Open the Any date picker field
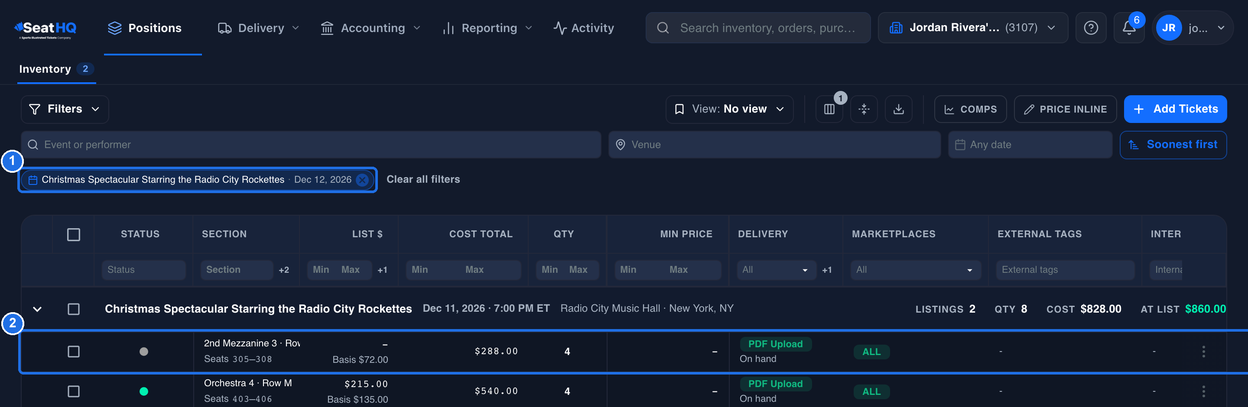Viewport: 1248px width, 407px height. pos(1030,145)
